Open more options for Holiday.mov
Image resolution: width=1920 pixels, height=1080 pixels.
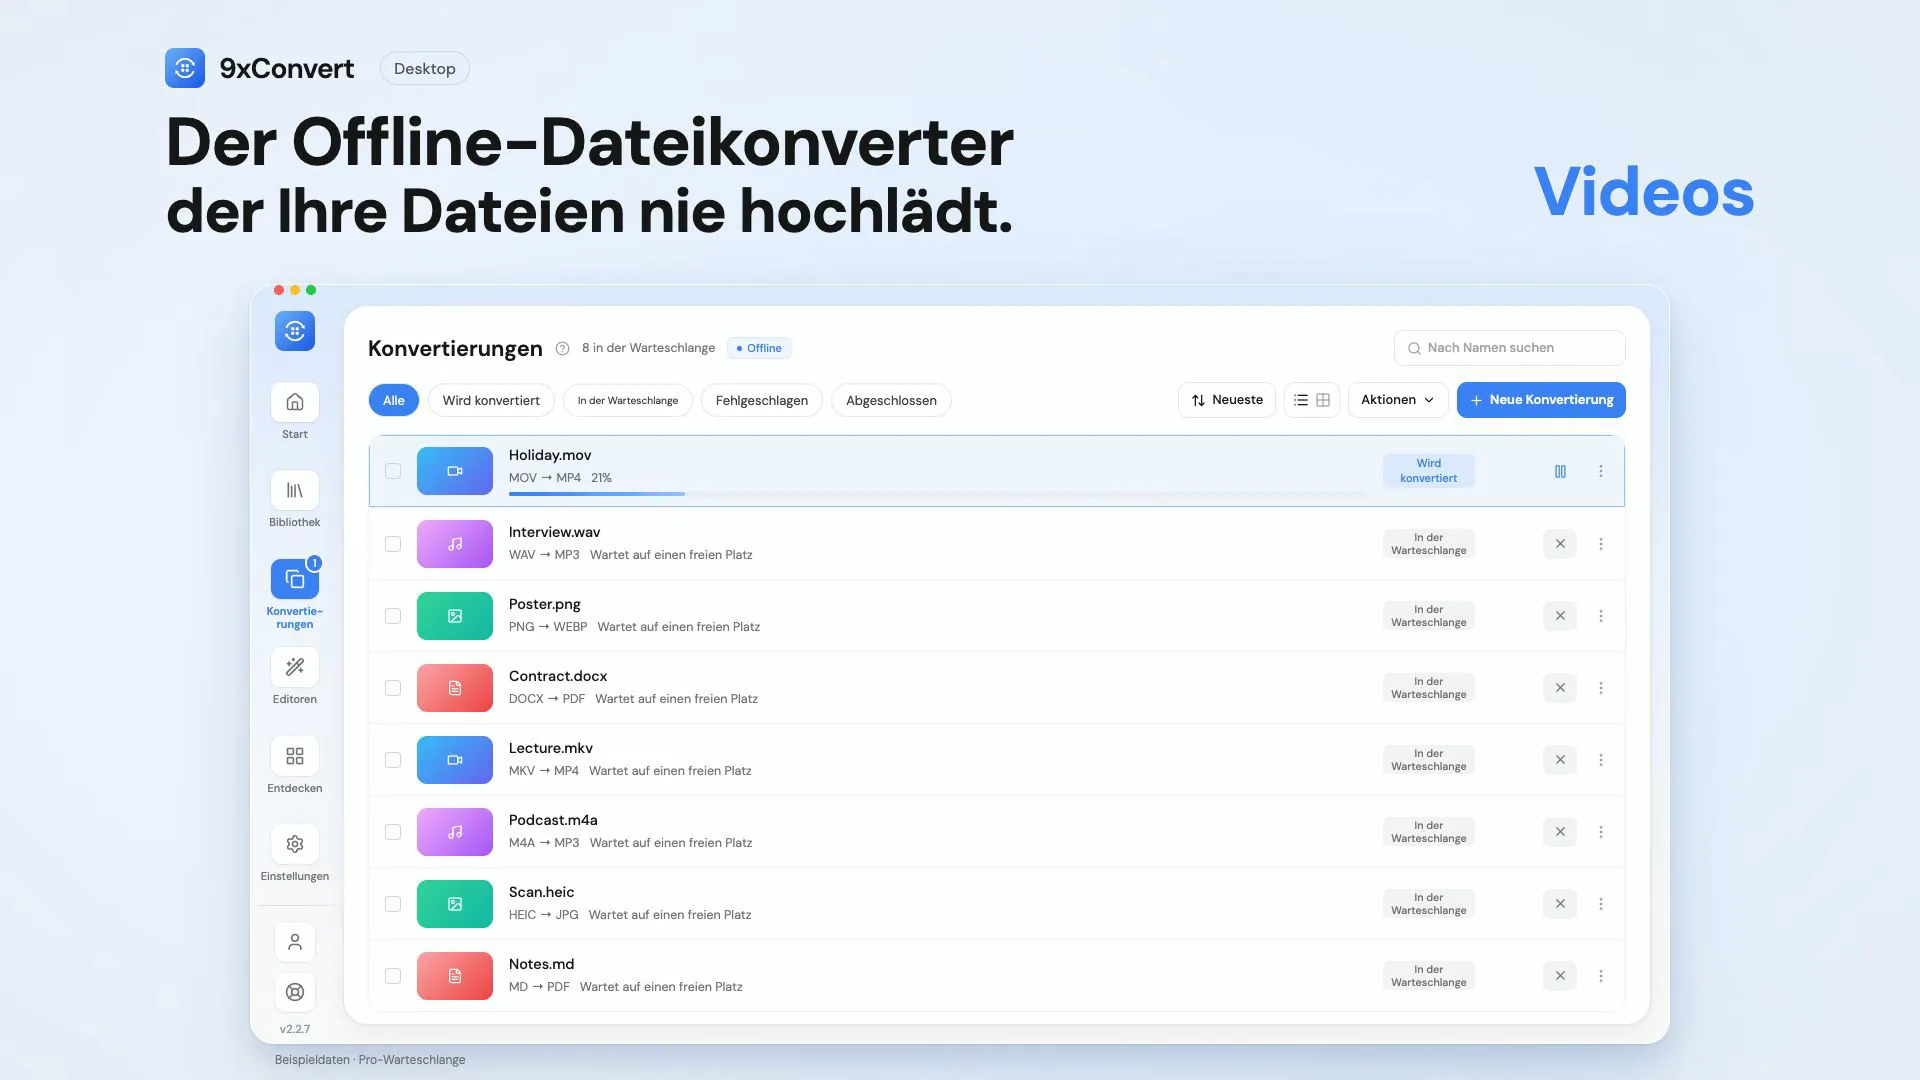[x=1601, y=471]
